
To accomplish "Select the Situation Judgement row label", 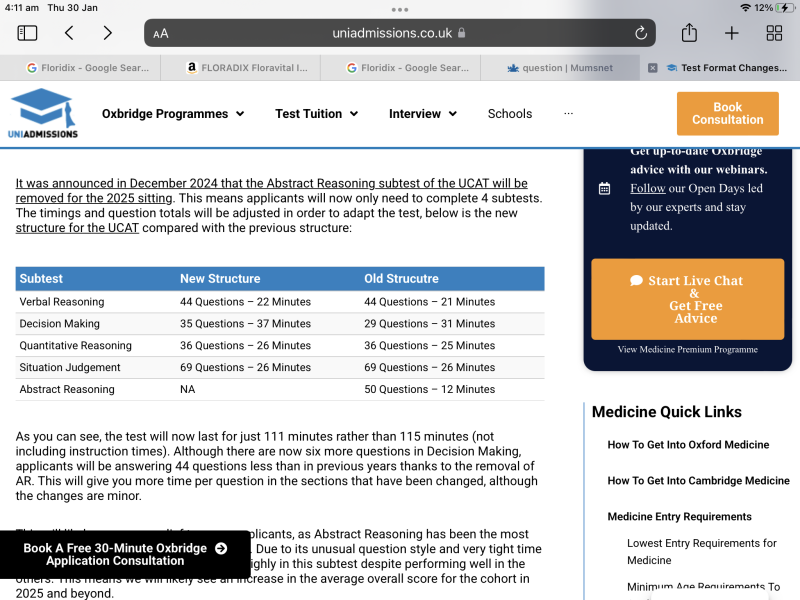I will tap(70, 368).
